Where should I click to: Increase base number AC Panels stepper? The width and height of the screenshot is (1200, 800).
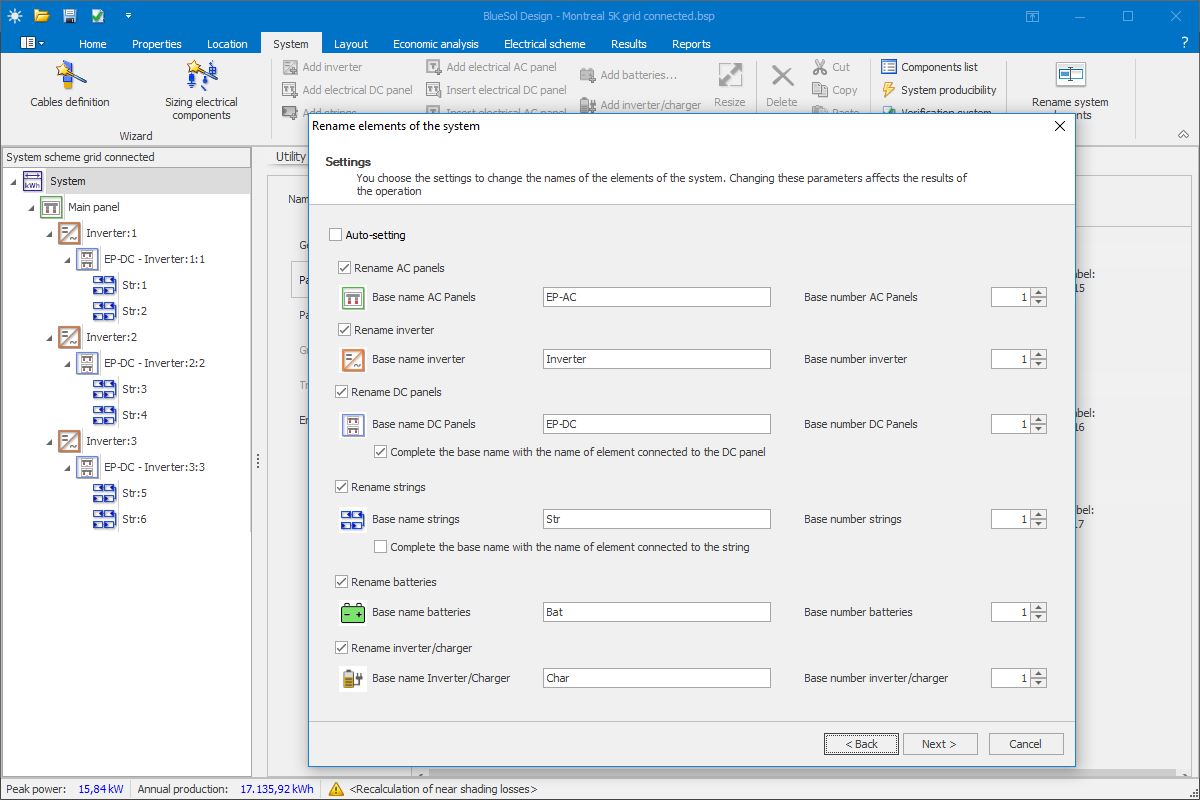click(x=1039, y=293)
